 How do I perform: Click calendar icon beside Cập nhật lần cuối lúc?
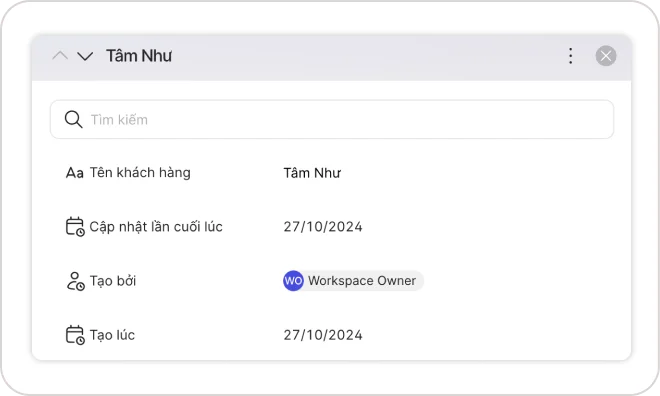click(x=75, y=226)
